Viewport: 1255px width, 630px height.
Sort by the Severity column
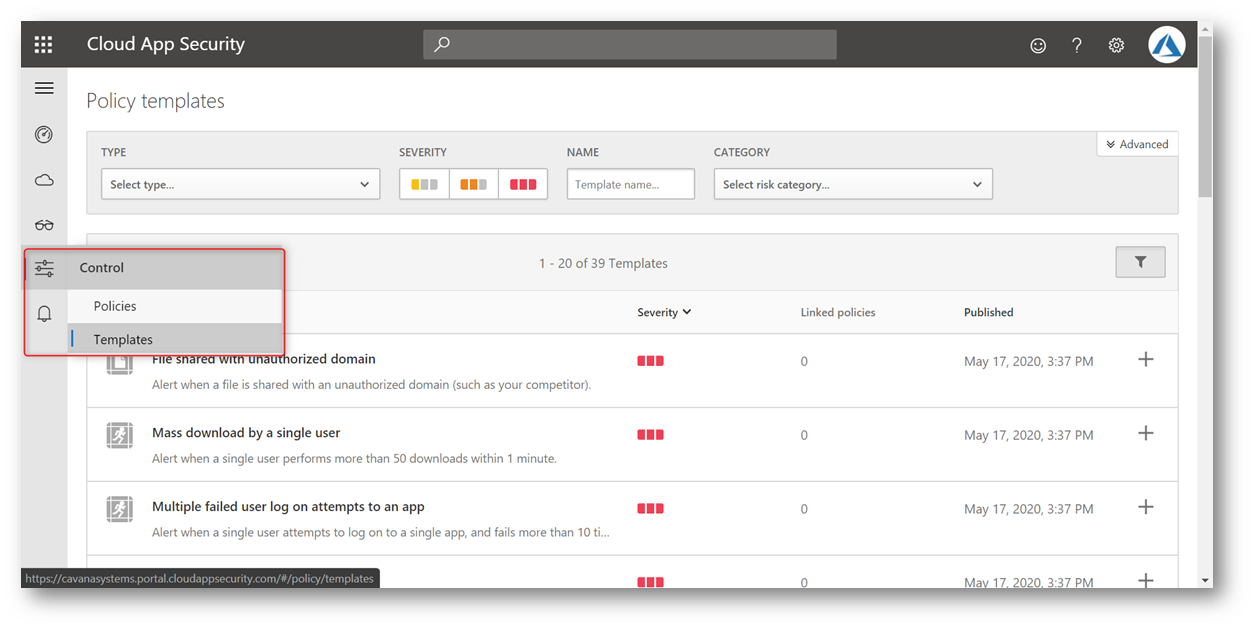664,312
